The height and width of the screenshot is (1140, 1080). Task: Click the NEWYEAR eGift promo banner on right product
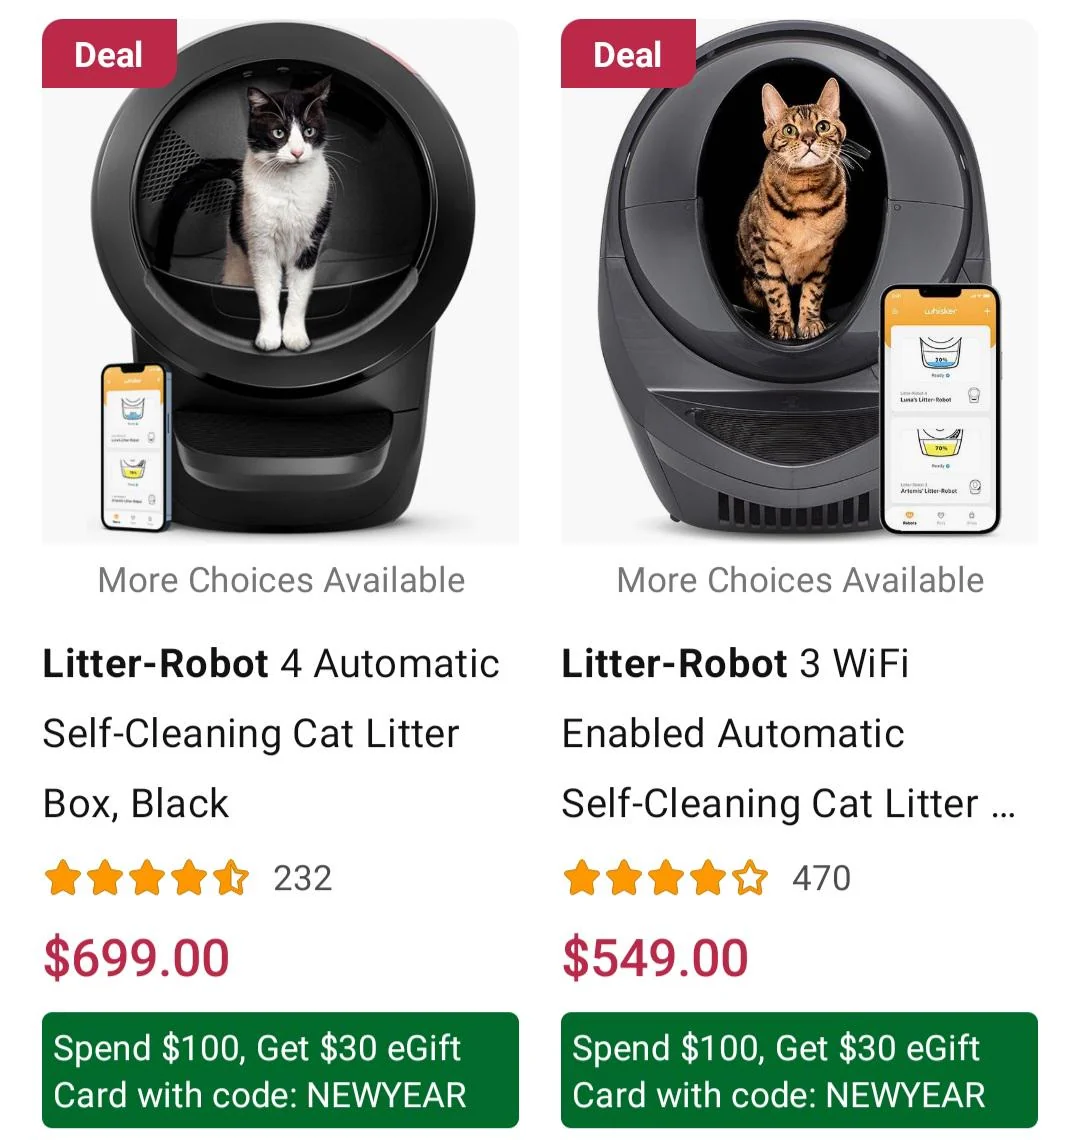click(800, 1072)
